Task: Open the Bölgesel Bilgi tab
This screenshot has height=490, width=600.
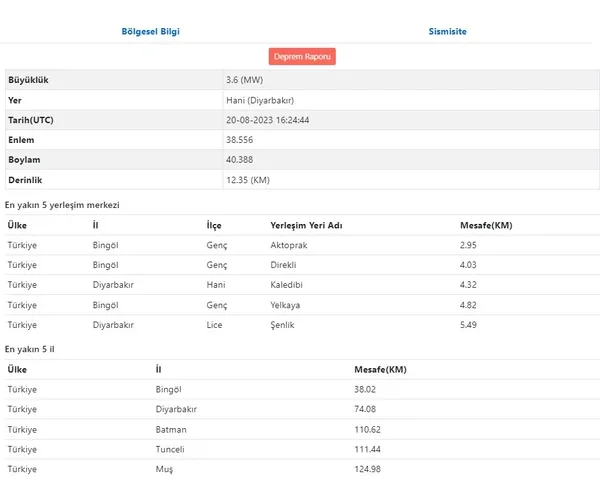Action: click(150, 31)
